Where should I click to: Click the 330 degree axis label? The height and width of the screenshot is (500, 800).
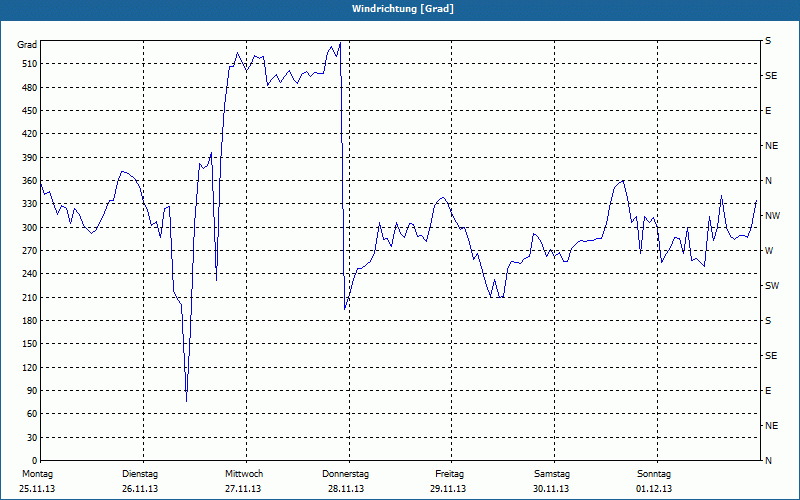[29, 204]
